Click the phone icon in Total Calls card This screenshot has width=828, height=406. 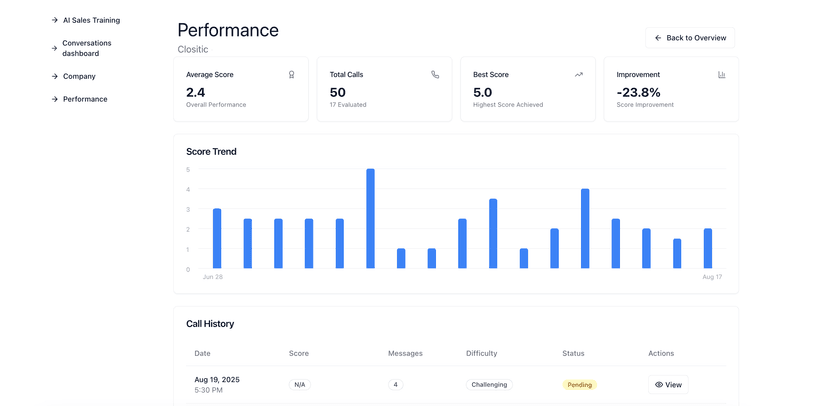click(435, 75)
